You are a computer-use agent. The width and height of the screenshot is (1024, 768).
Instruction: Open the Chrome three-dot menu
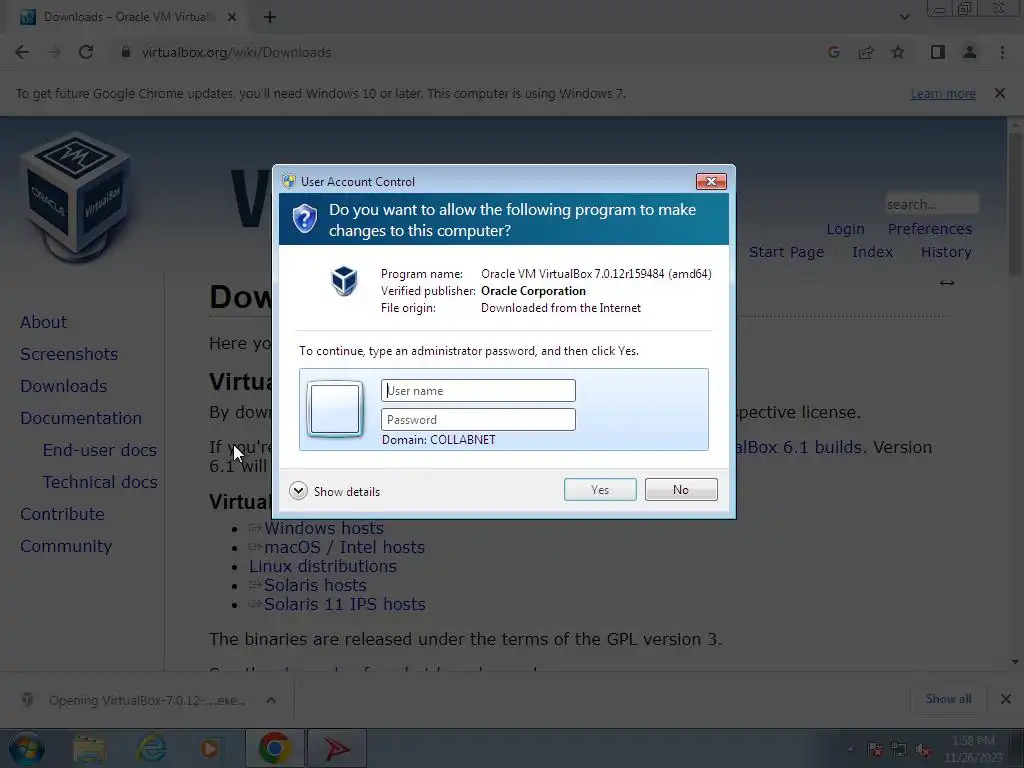coord(1002,52)
